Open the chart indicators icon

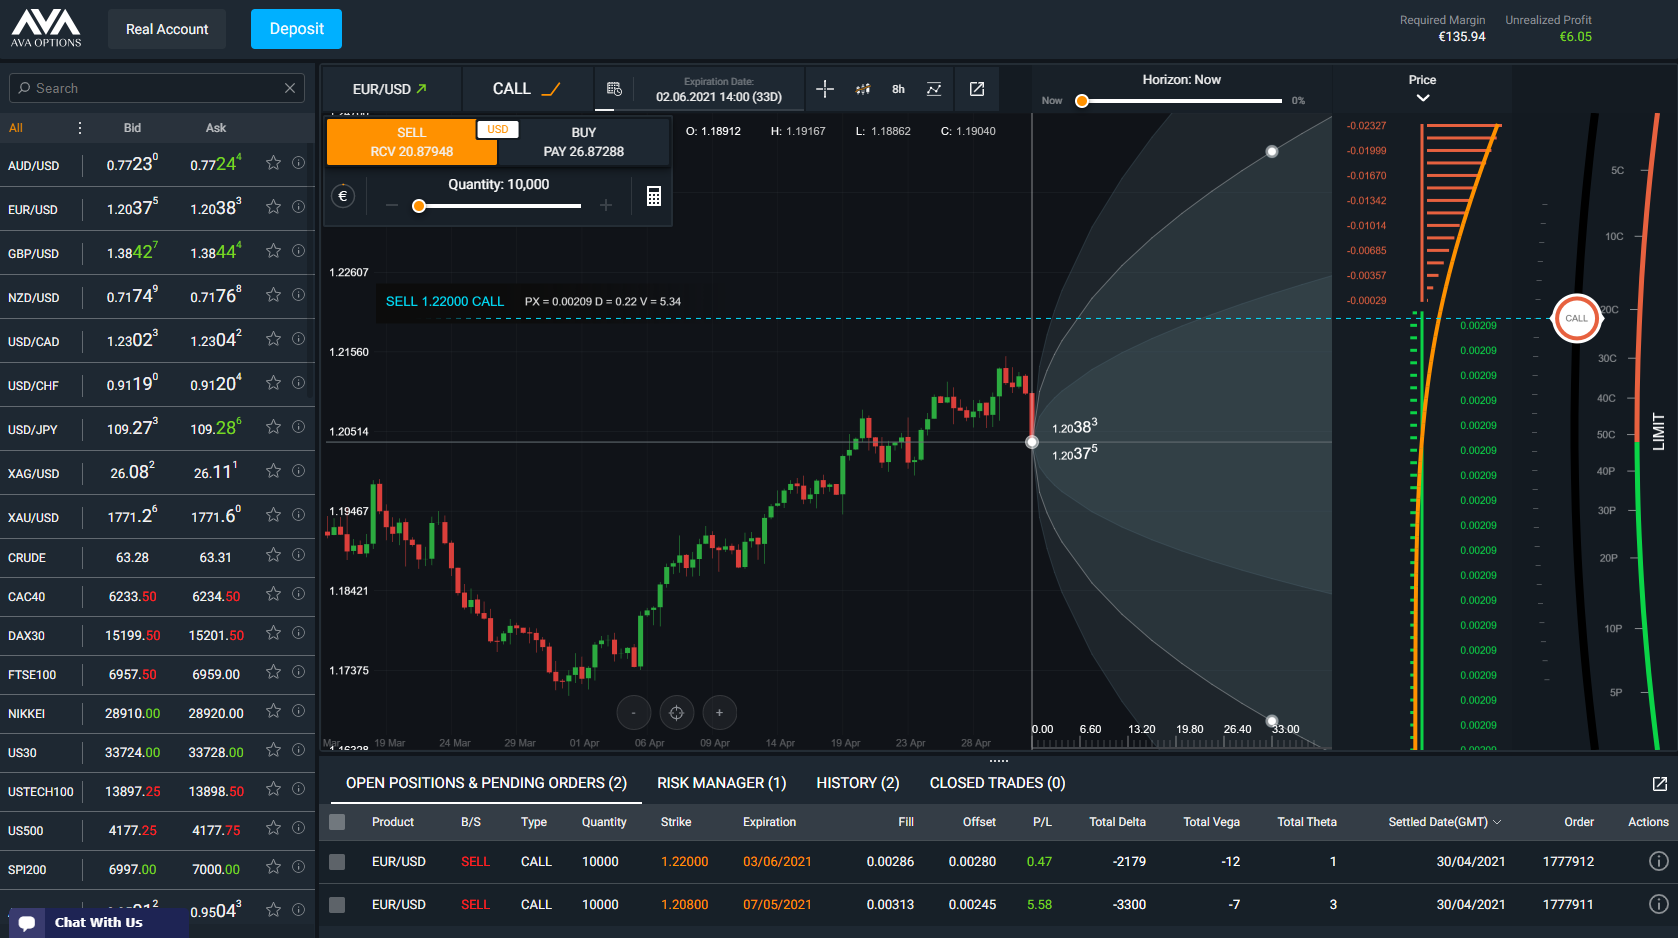point(934,89)
